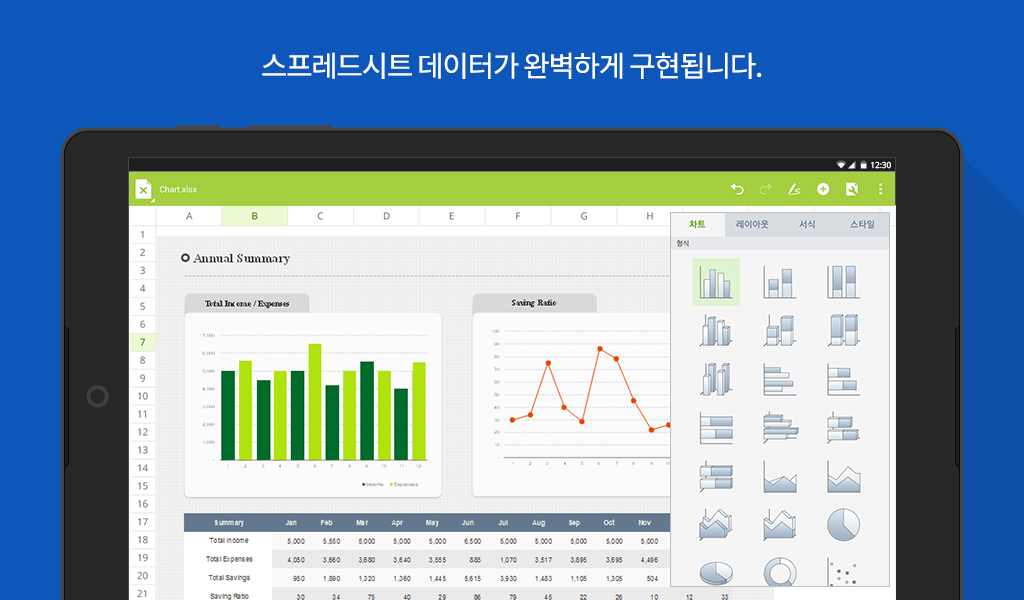The height and width of the screenshot is (600, 1024).
Task: Choose the clustered column chart type
Action: point(716,282)
